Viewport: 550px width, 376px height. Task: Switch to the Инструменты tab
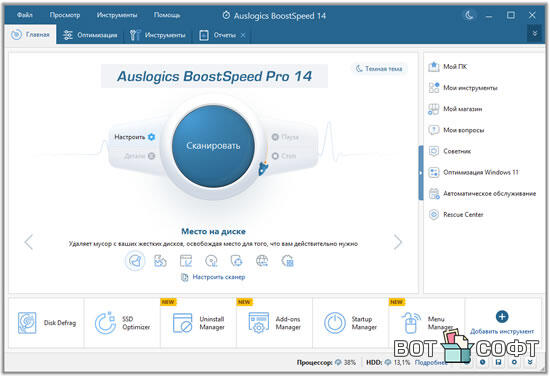click(157, 35)
